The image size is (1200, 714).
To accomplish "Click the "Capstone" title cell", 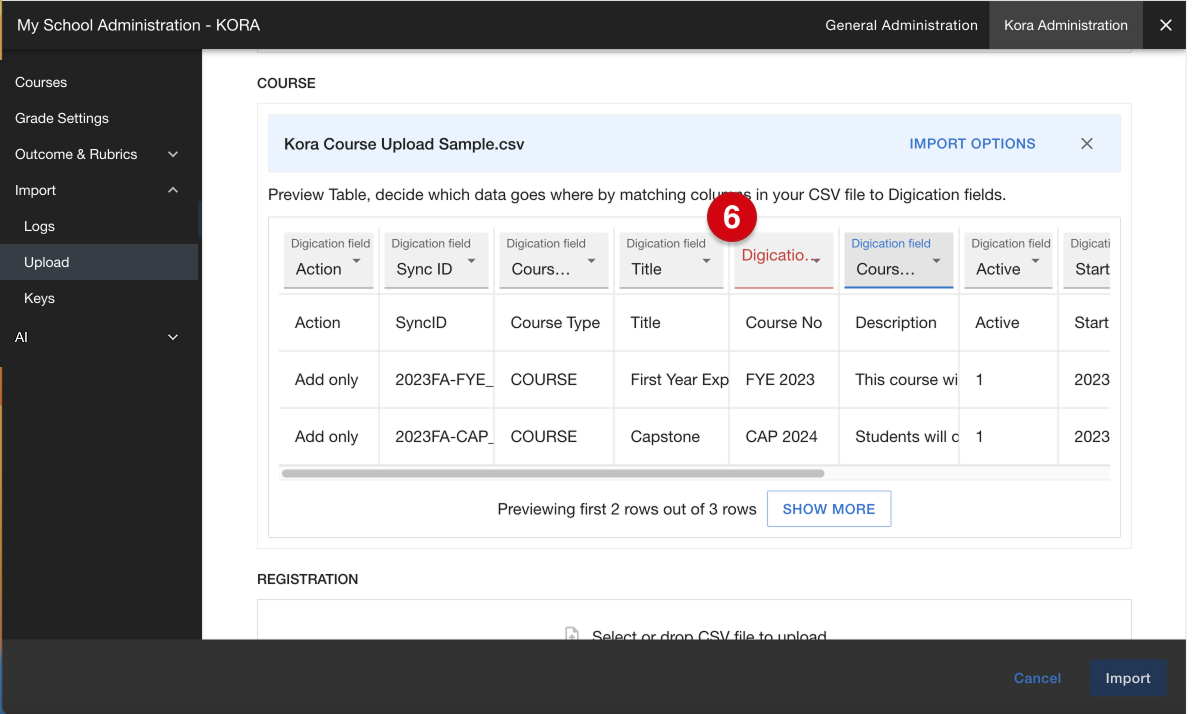I will [672, 437].
